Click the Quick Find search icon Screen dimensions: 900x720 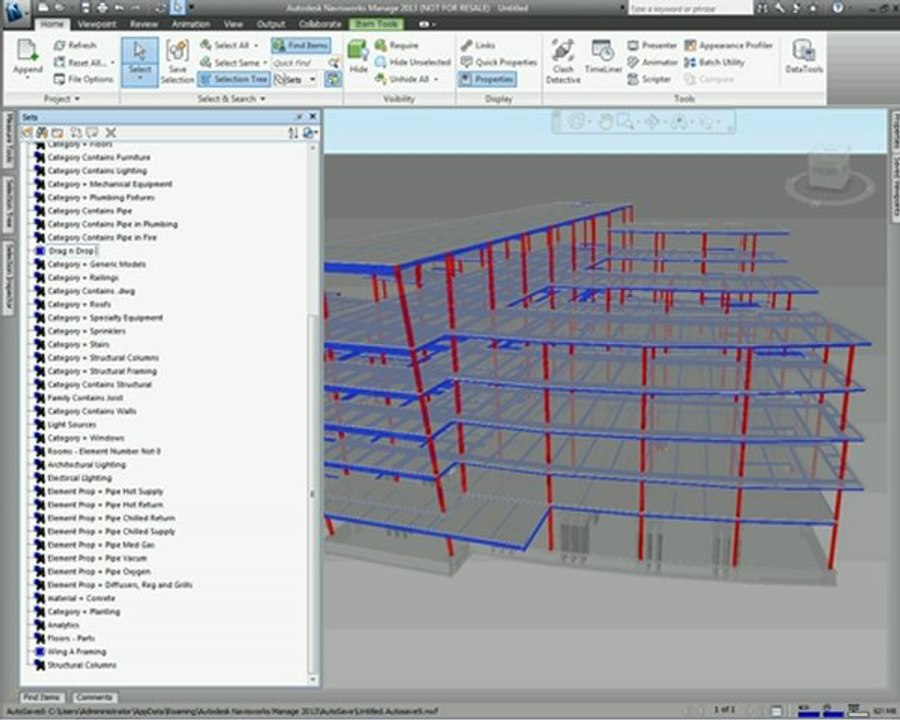pos(333,63)
